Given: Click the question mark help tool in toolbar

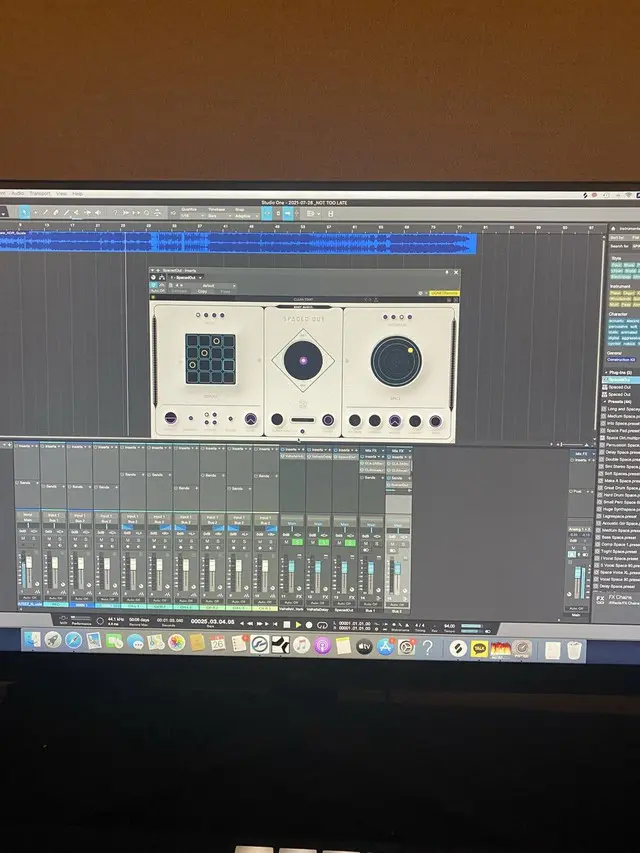Looking at the screenshot, I should [115, 213].
